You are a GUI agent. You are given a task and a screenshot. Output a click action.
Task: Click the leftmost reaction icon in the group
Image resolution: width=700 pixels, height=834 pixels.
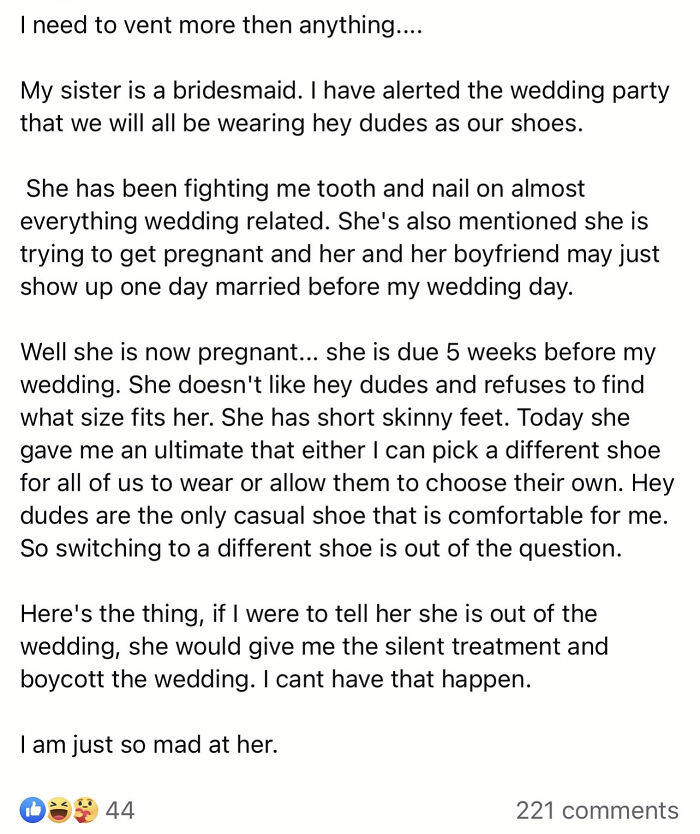click(31, 807)
